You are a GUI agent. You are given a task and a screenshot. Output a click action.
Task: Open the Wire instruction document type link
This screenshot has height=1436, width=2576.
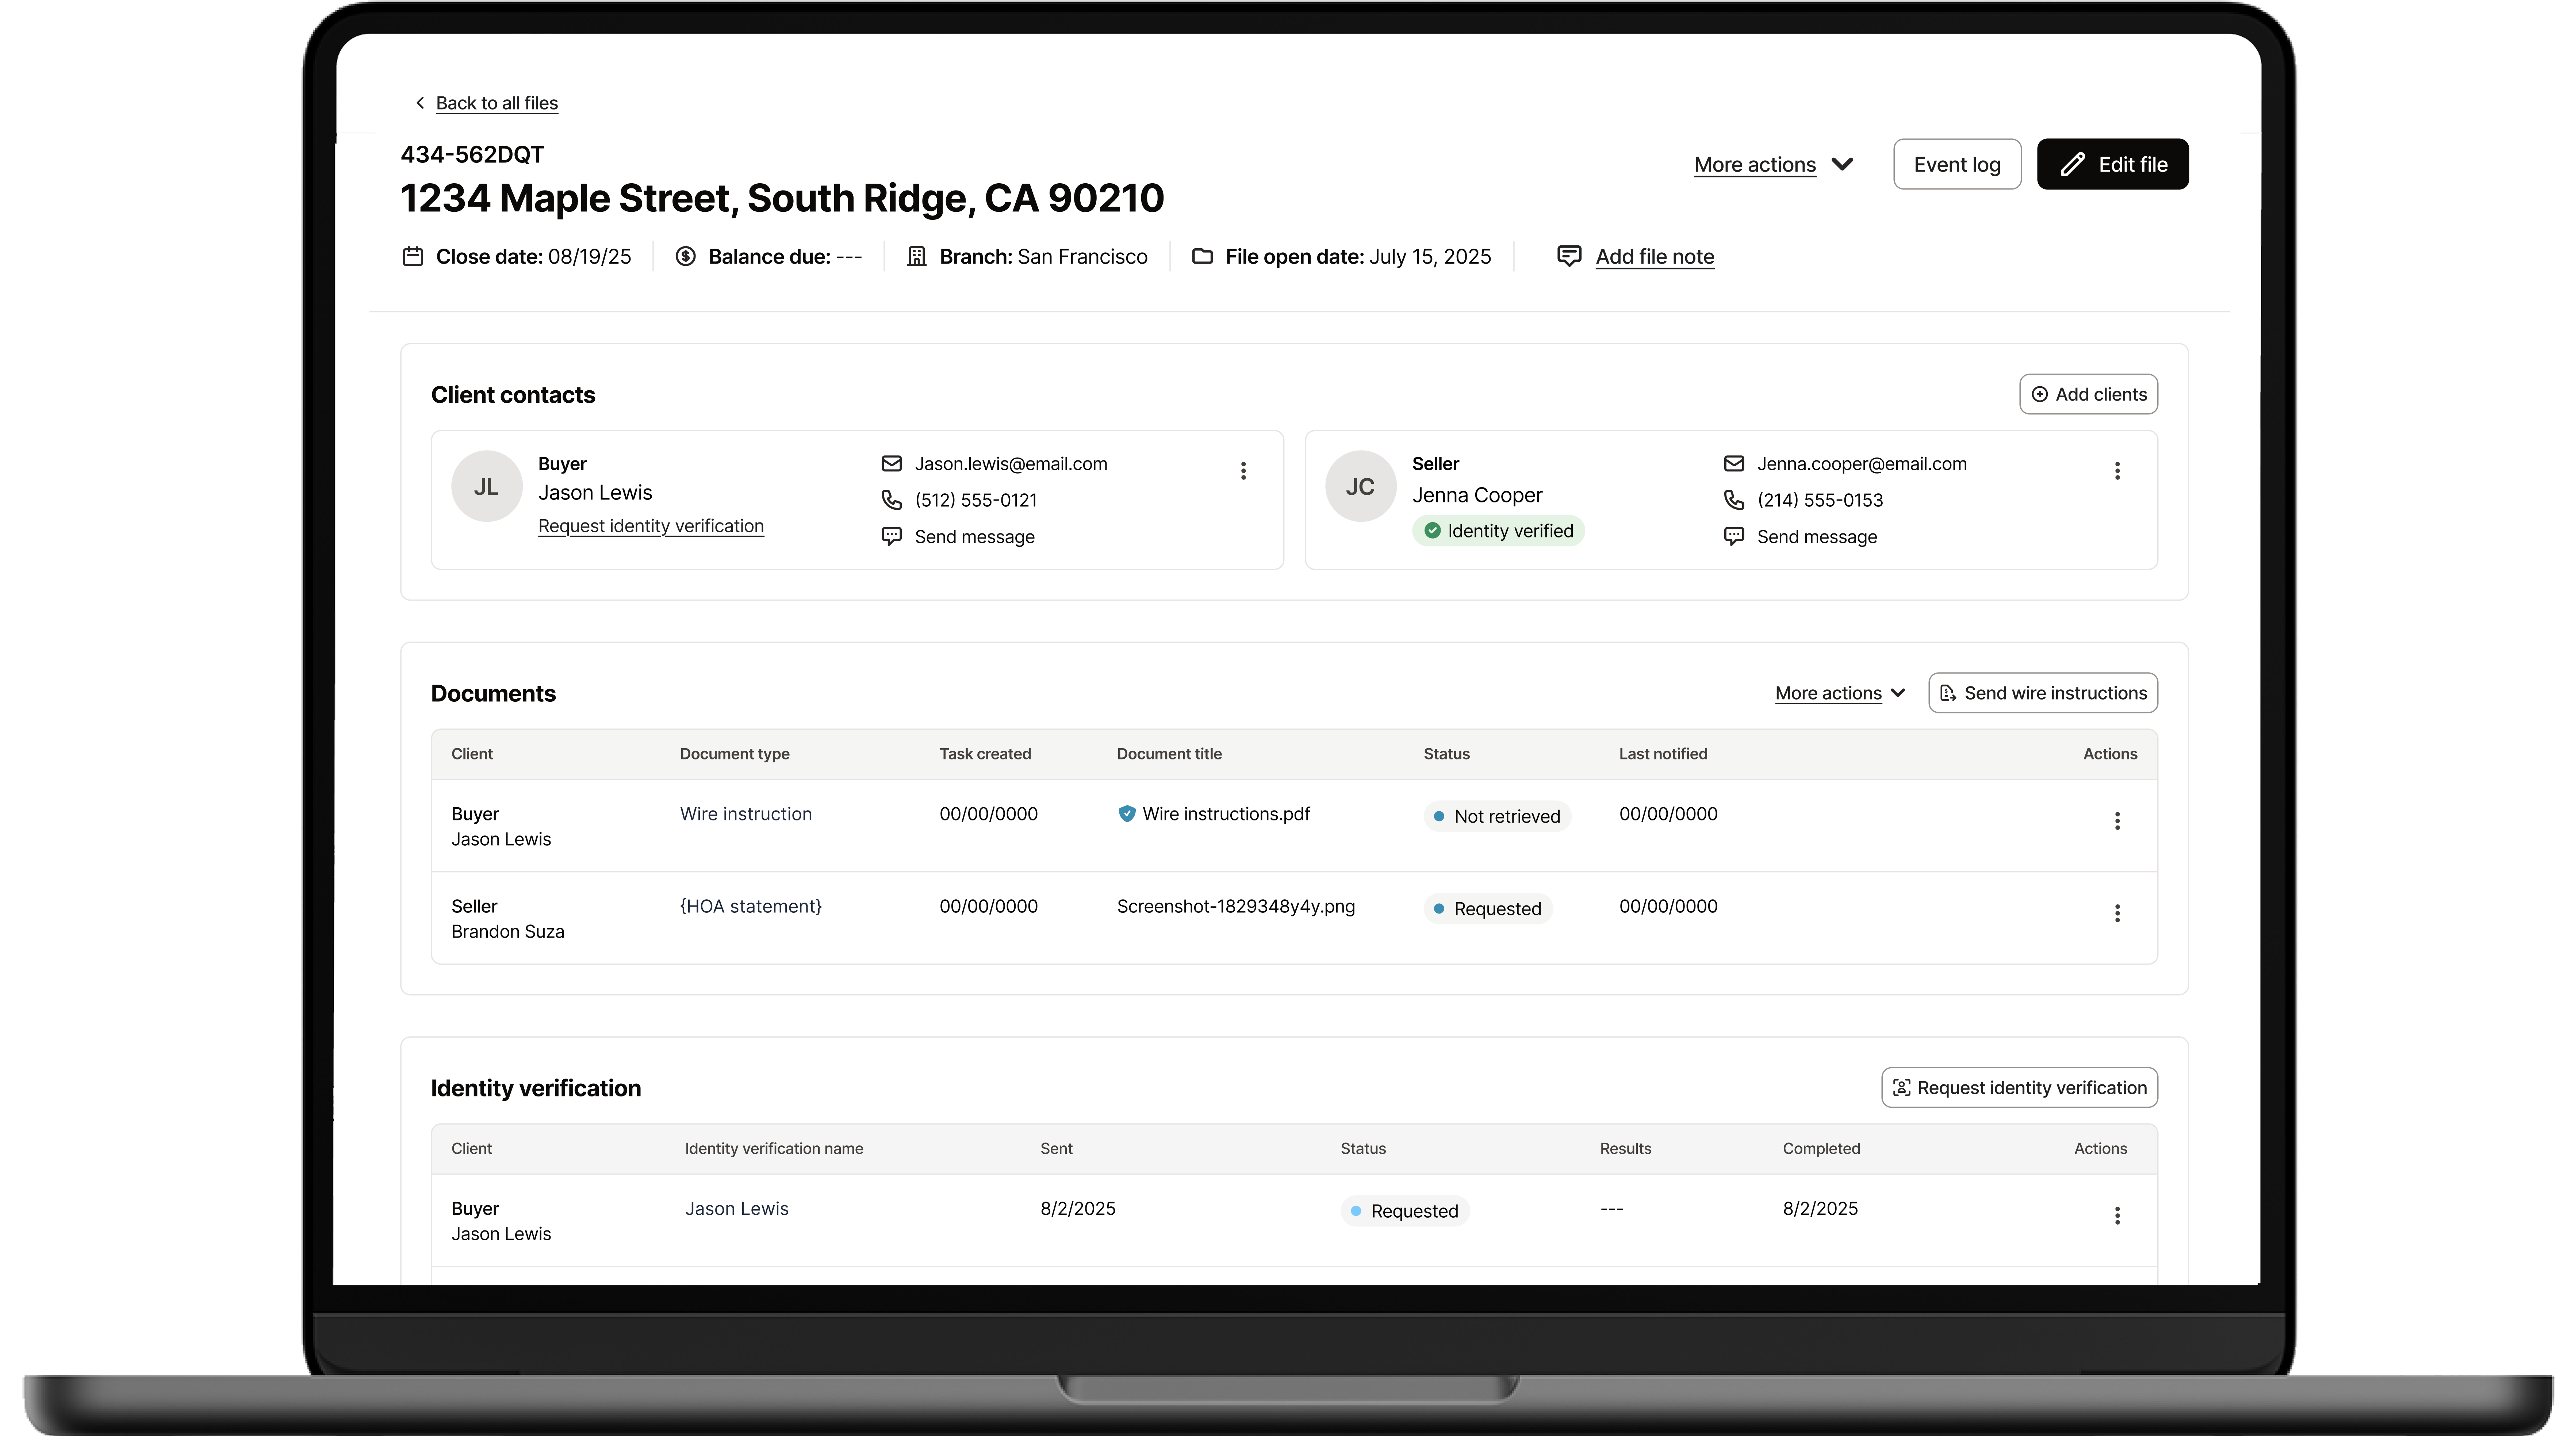pyautogui.click(x=746, y=814)
